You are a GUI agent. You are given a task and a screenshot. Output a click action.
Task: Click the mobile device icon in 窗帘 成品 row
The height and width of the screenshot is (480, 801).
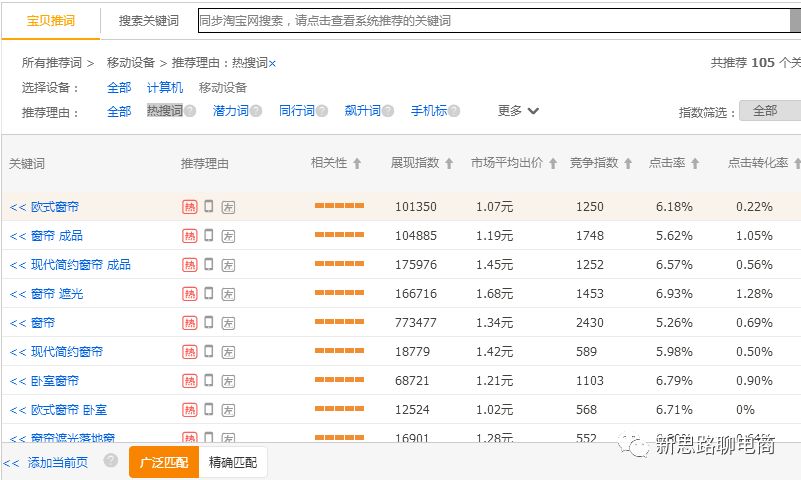(x=209, y=236)
